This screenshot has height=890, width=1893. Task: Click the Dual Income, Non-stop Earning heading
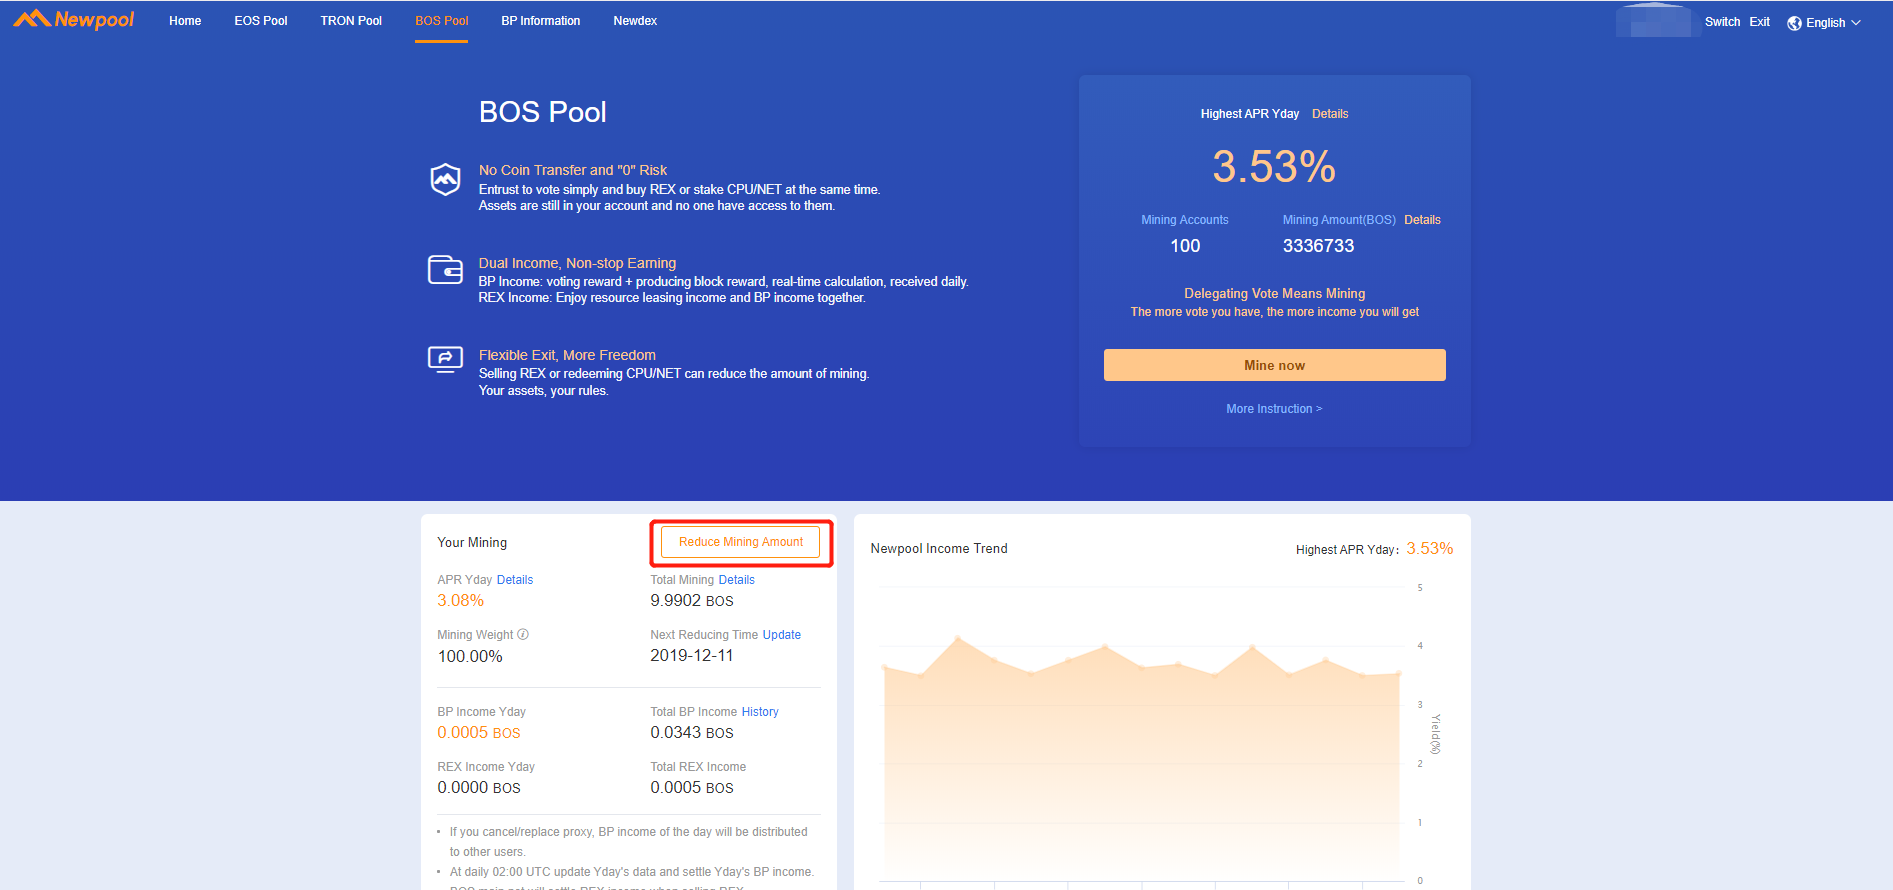(x=577, y=264)
